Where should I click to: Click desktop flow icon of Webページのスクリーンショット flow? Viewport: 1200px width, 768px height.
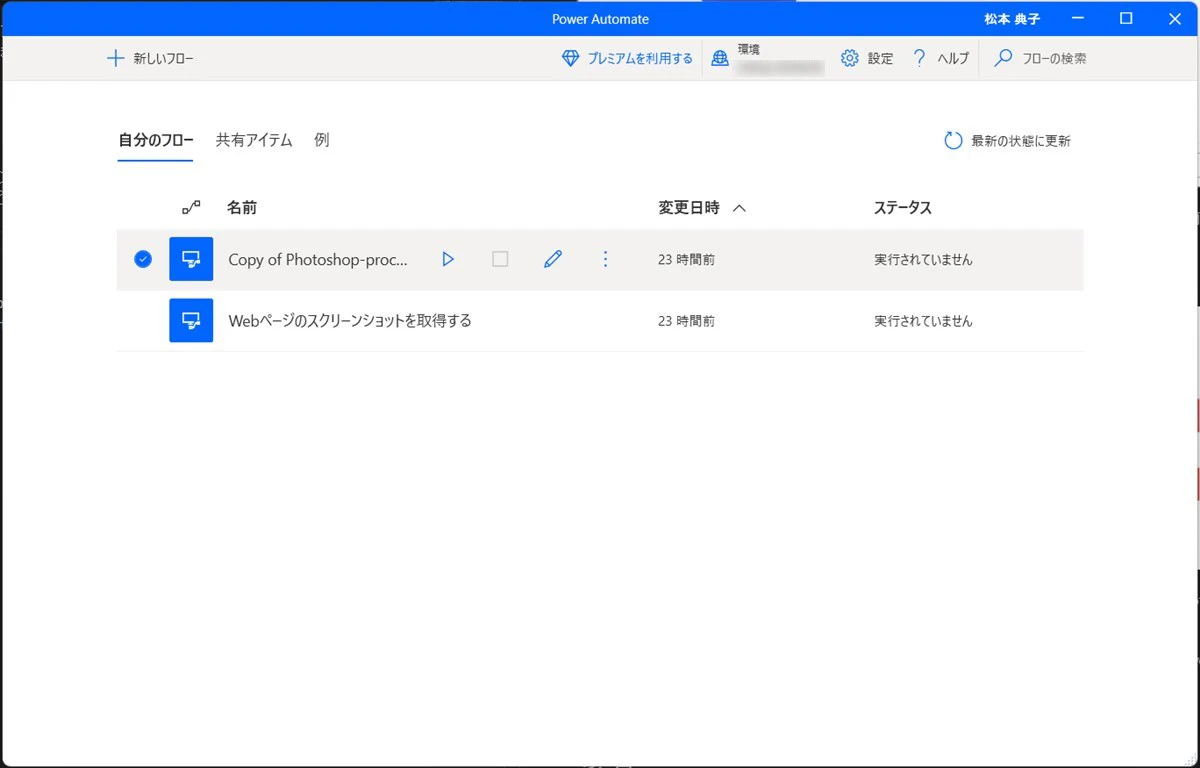(191, 320)
